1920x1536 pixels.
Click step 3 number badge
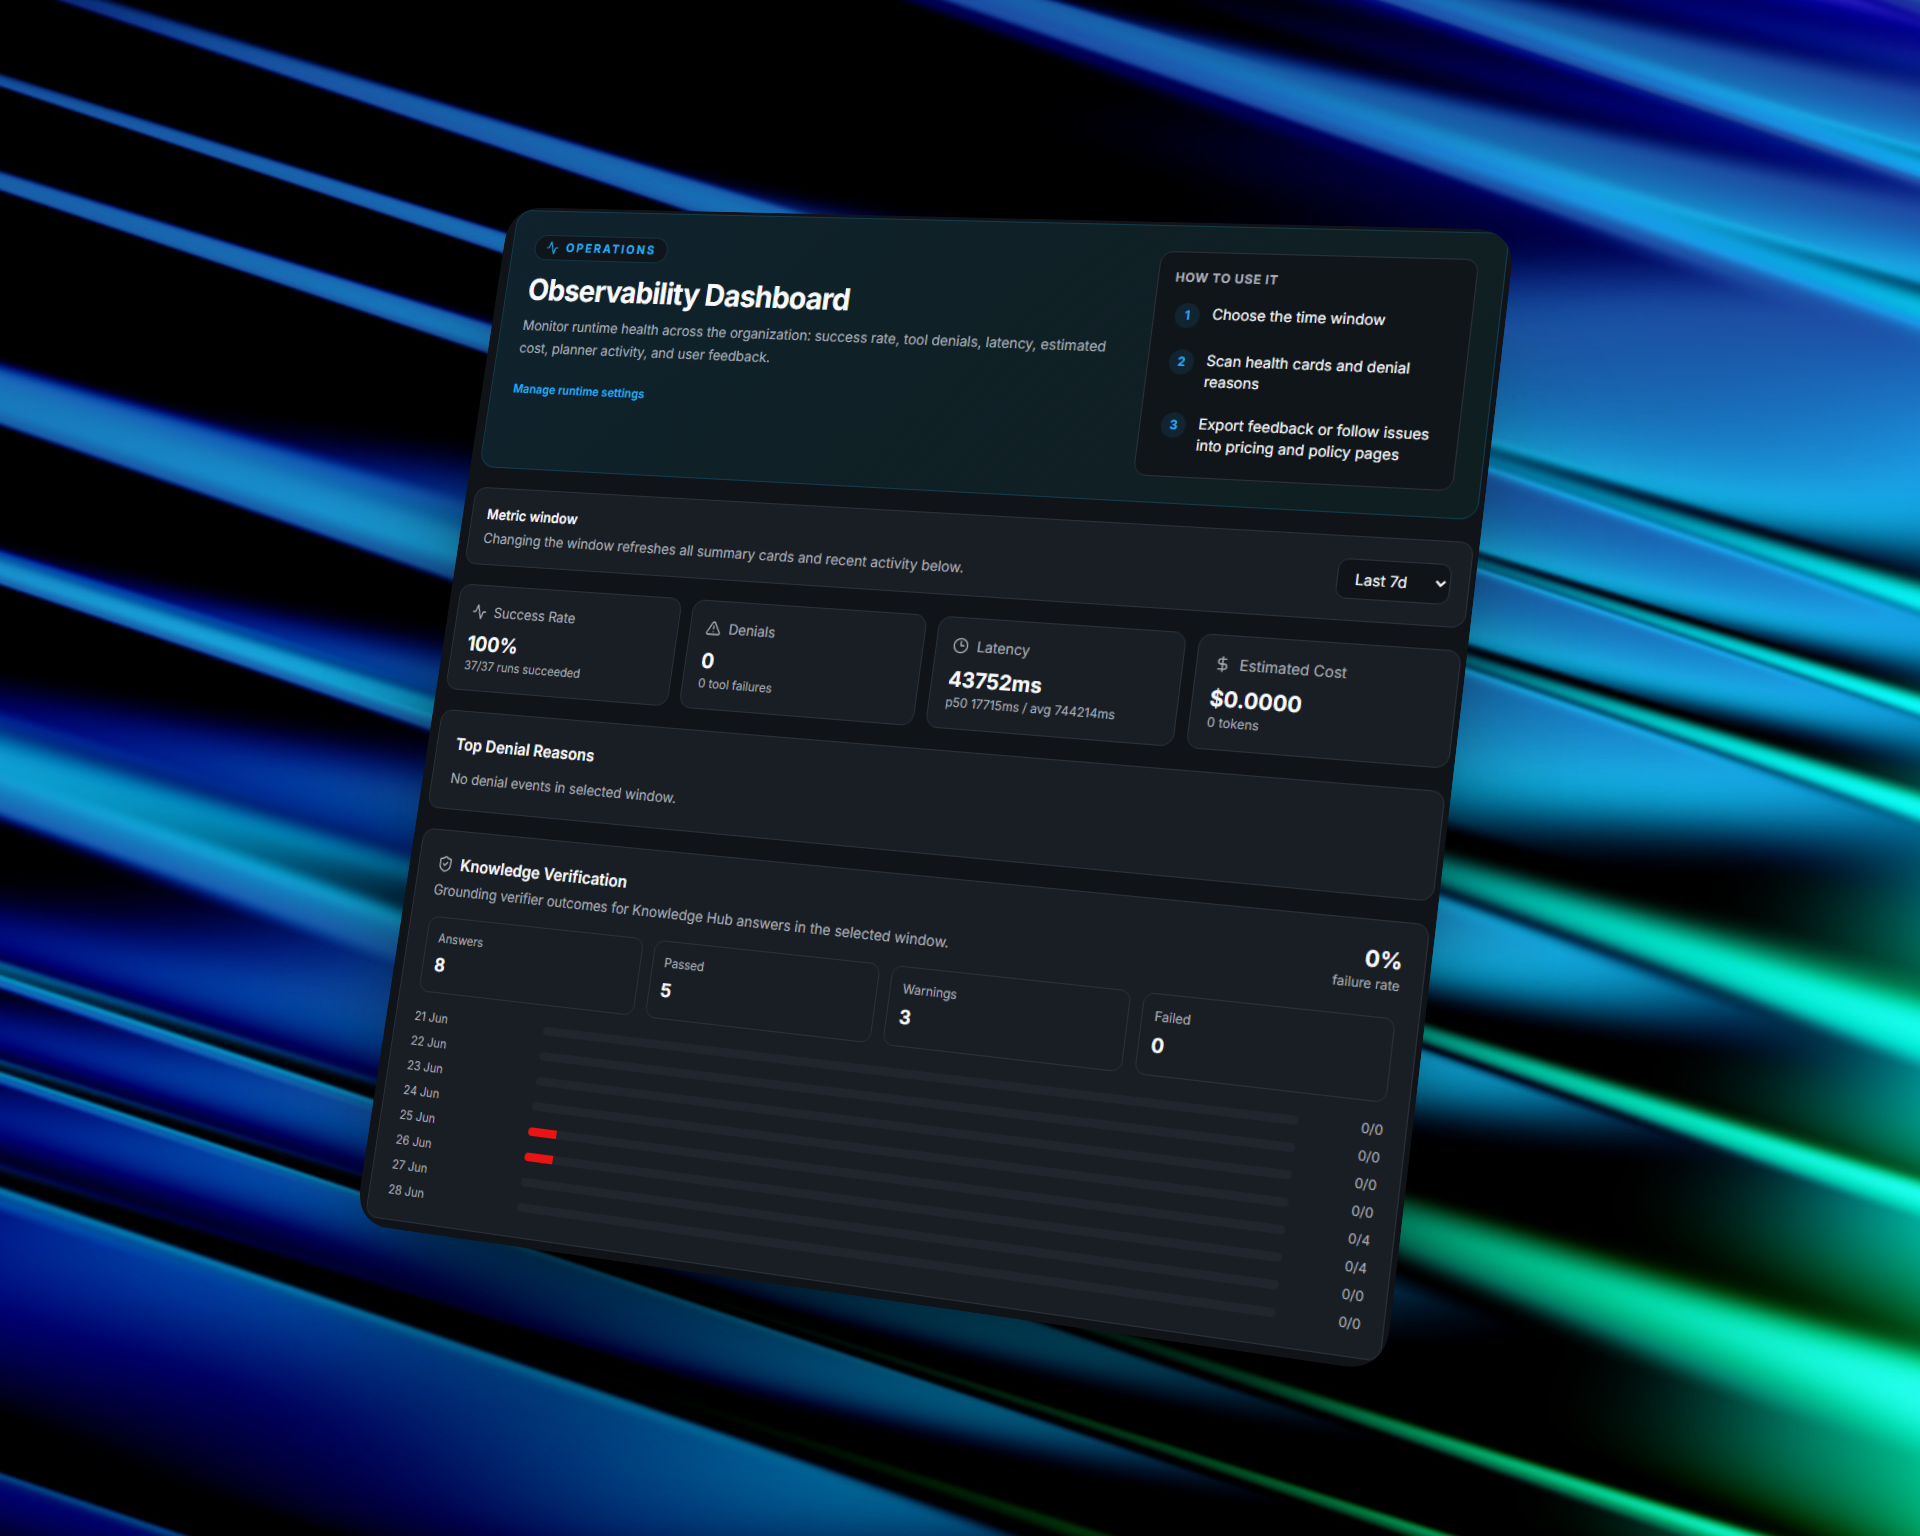point(1173,425)
